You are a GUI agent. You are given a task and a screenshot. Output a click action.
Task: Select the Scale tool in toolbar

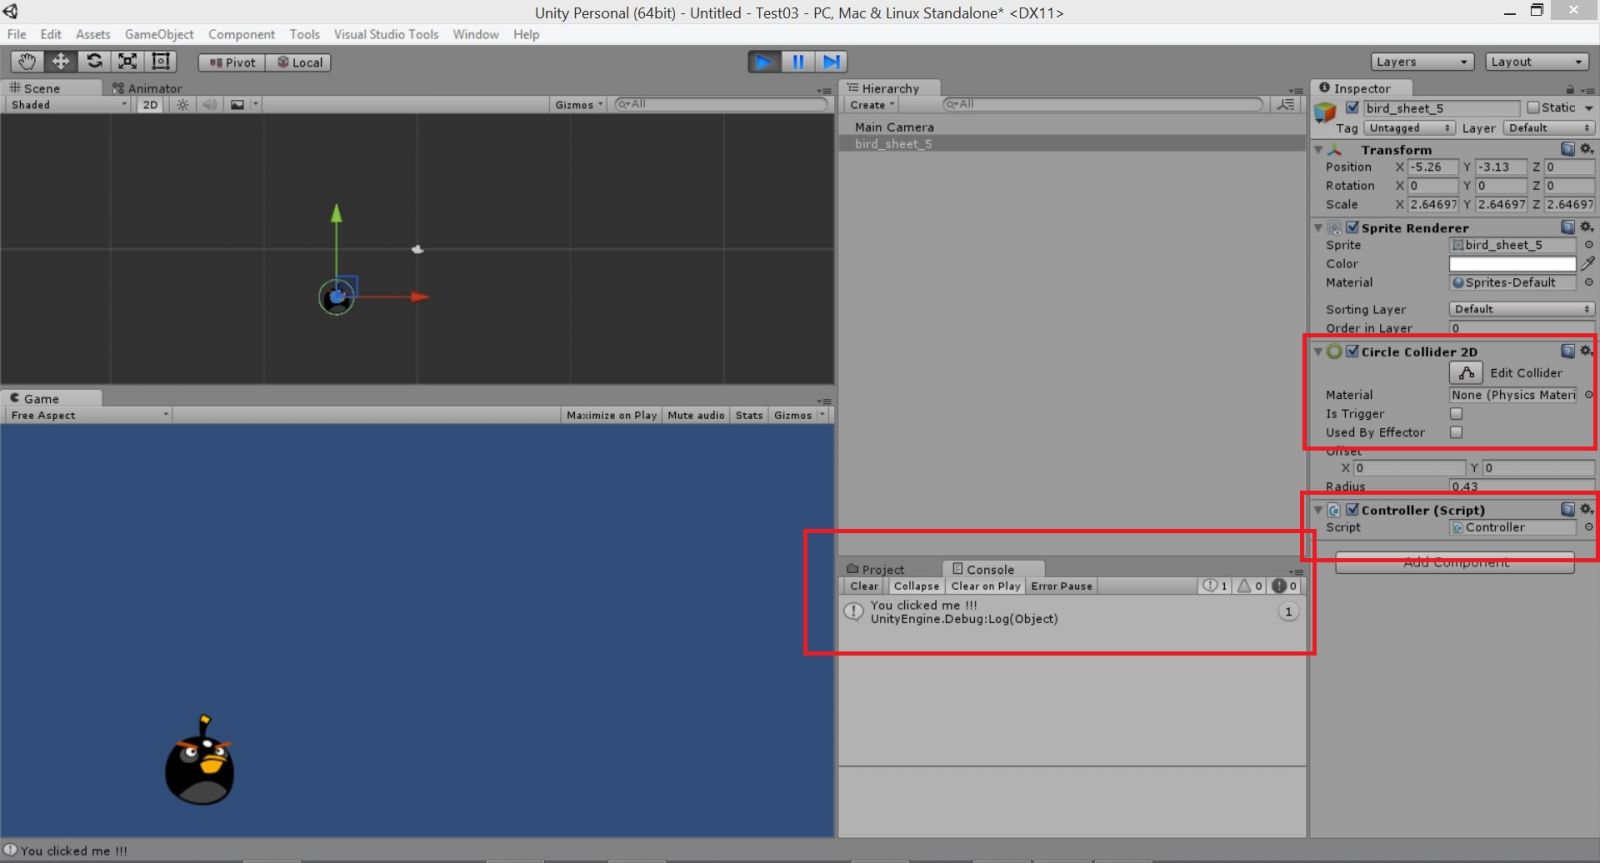pos(127,62)
